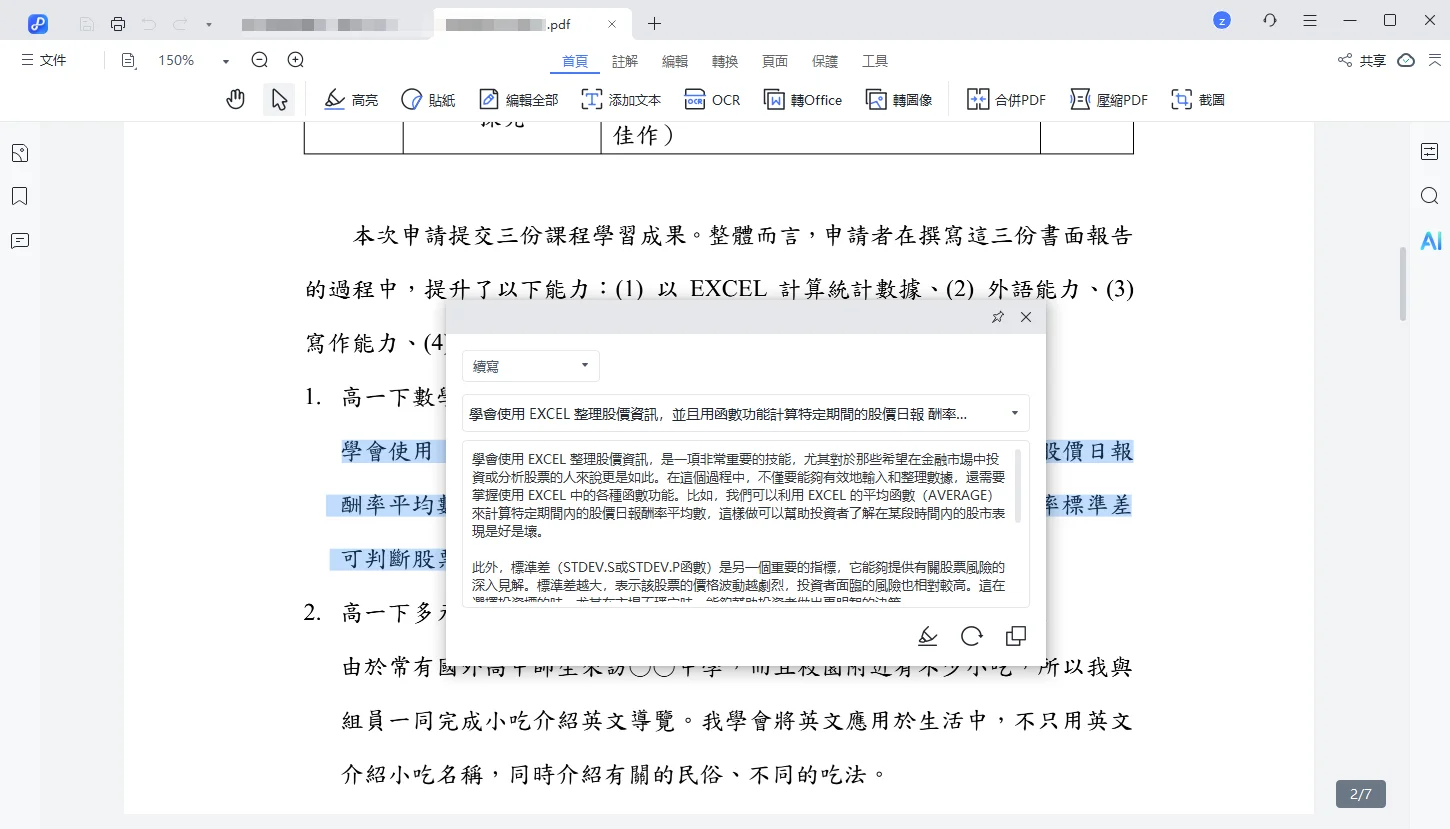Open the 續寫 mode dropdown

530,366
